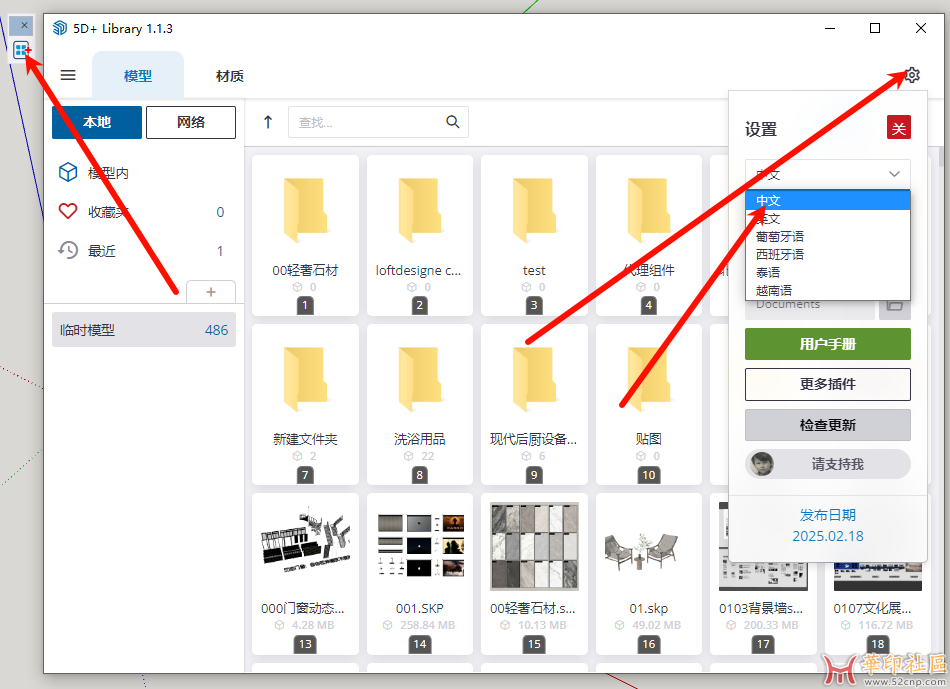Open the in-model cube item
Image resolution: width=950 pixels, height=689 pixels.
(x=68, y=173)
